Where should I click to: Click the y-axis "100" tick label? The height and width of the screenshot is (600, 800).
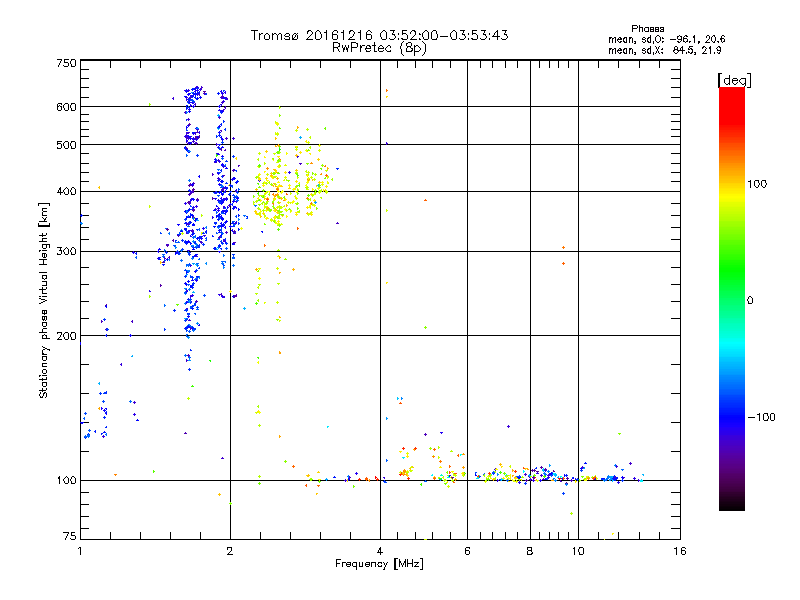pyautogui.click(x=66, y=481)
